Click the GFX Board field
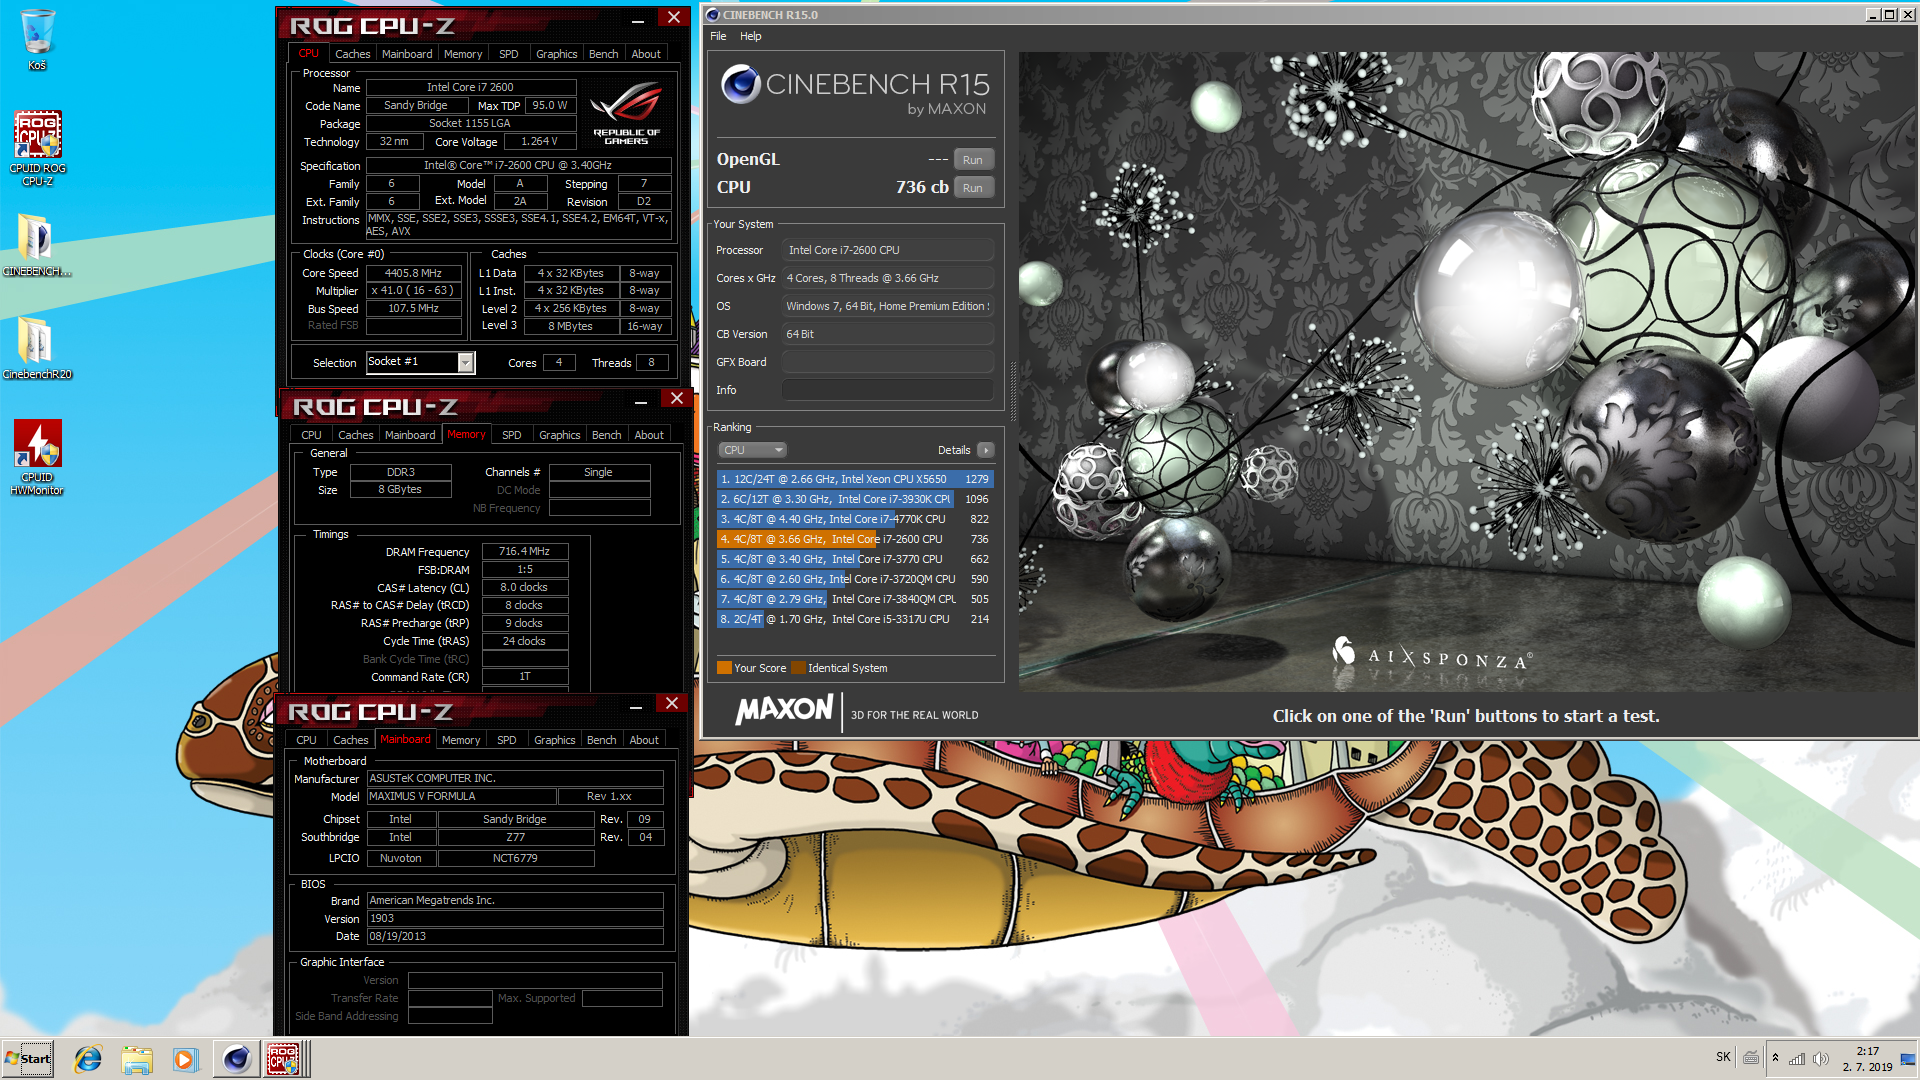Screen dimensions: 1920x1080 click(888, 362)
